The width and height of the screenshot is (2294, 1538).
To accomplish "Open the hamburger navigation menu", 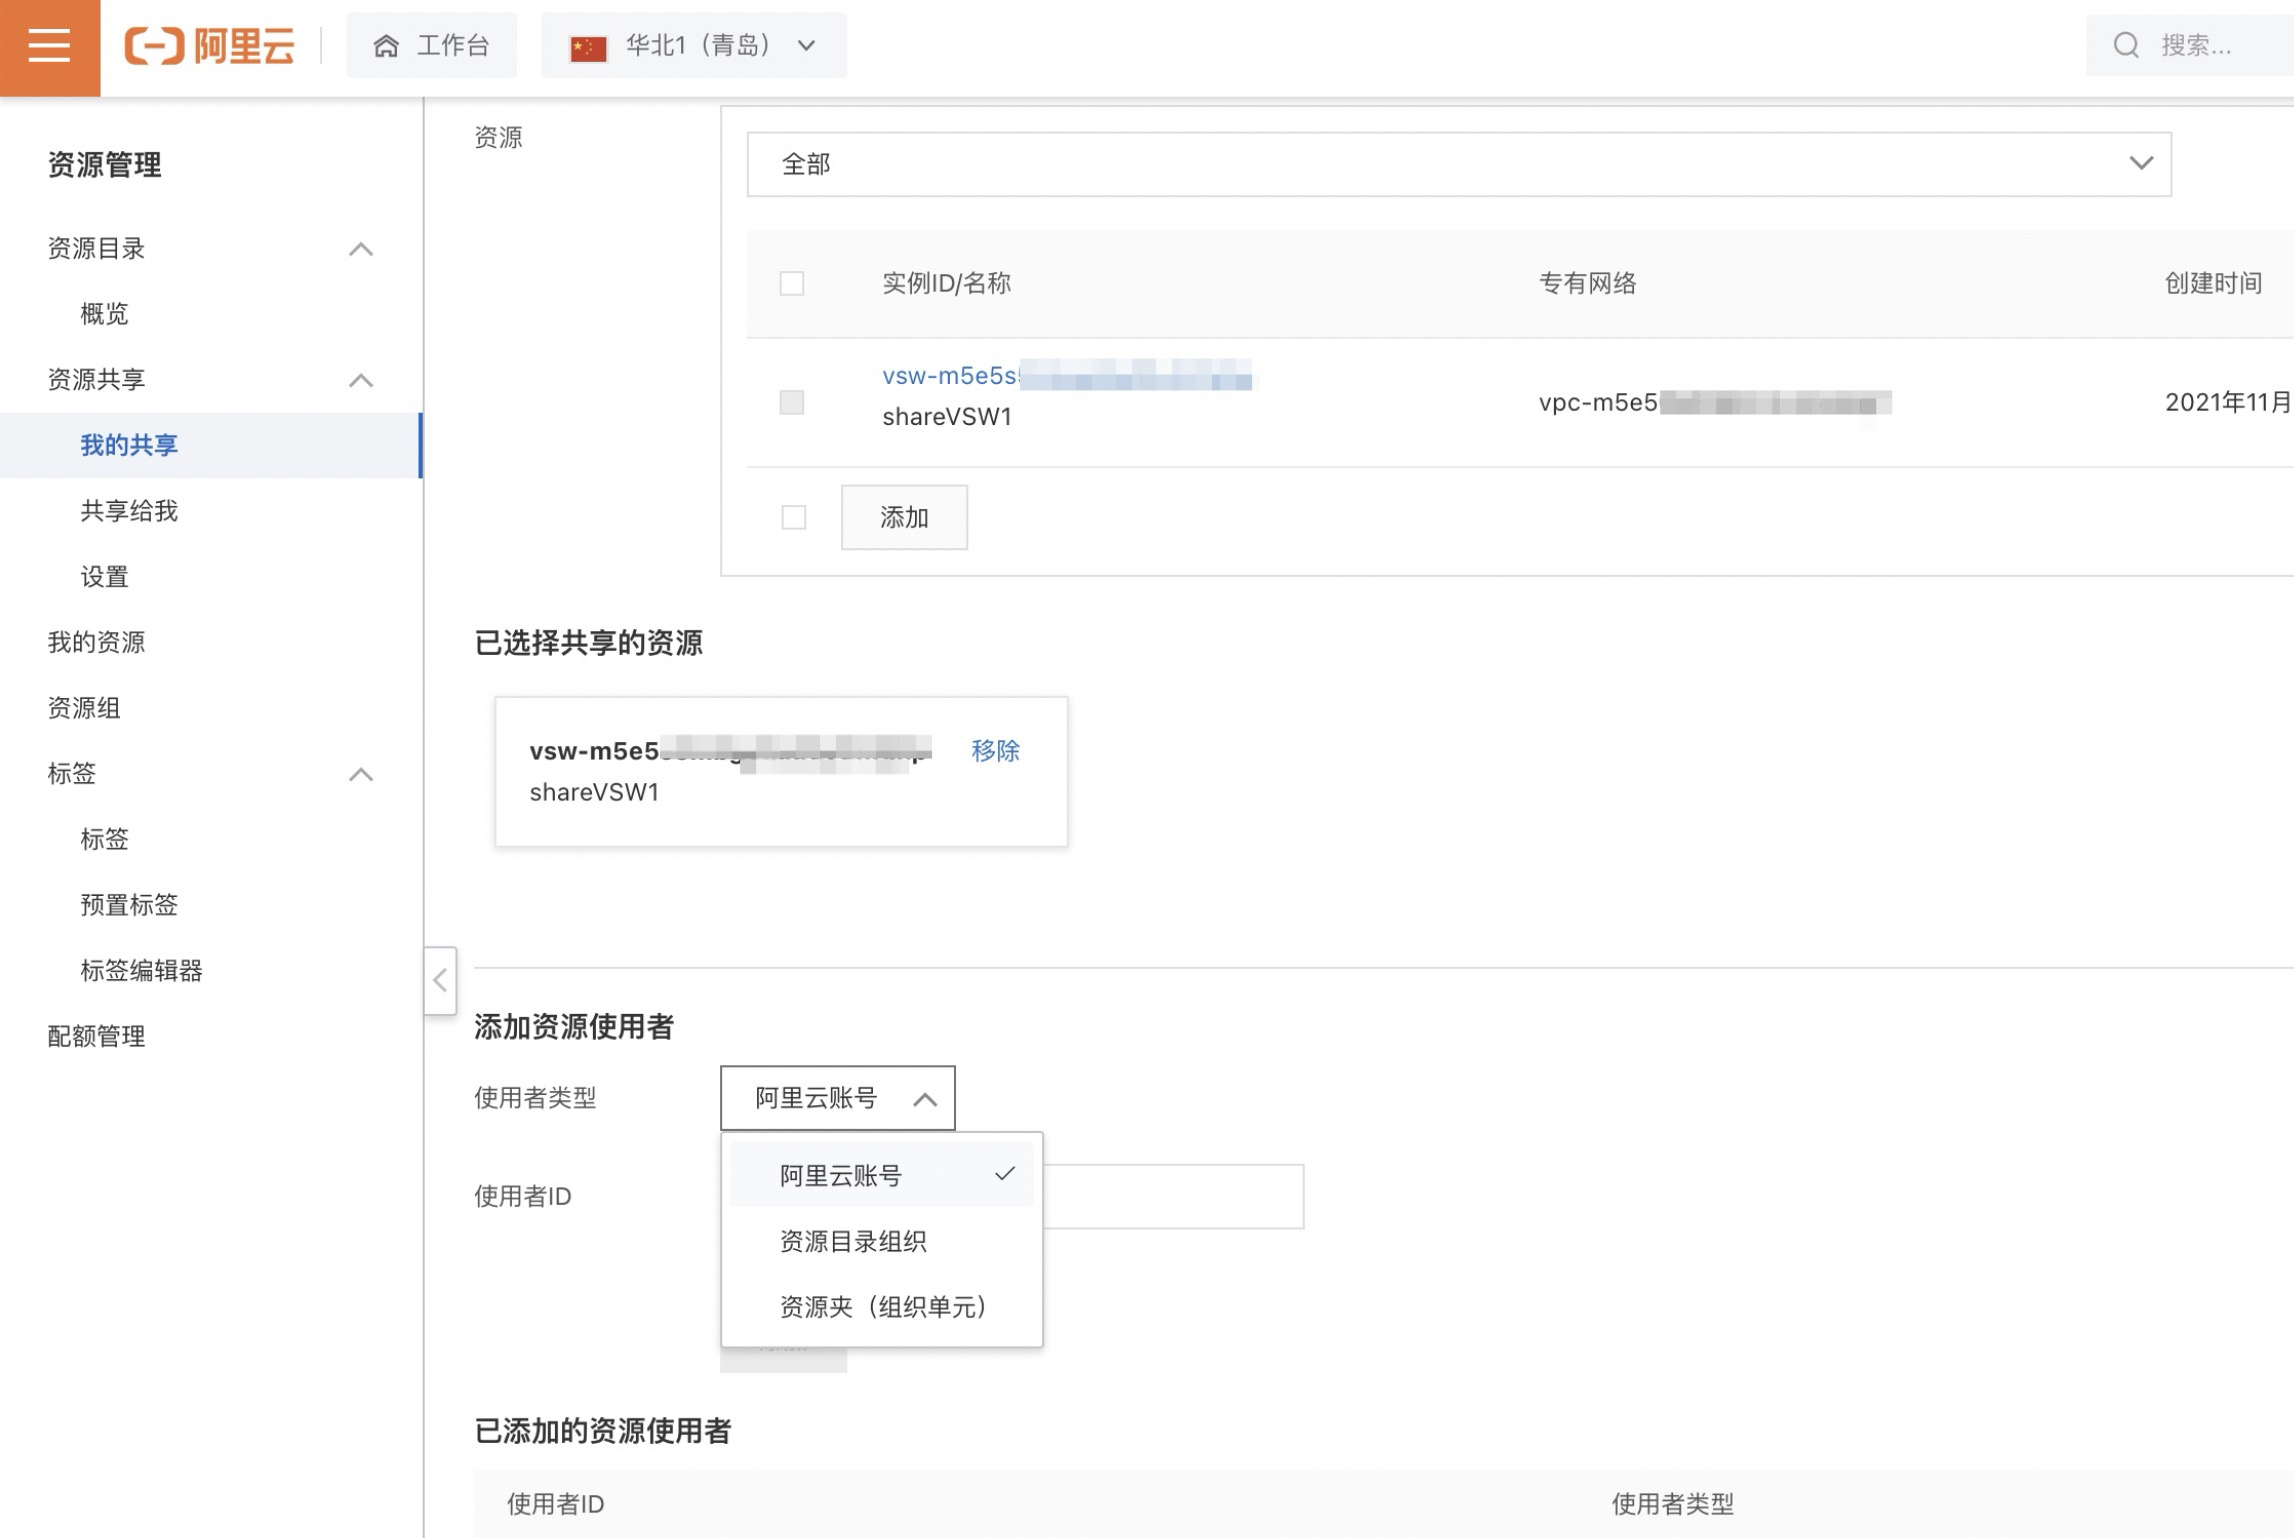I will (49, 46).
